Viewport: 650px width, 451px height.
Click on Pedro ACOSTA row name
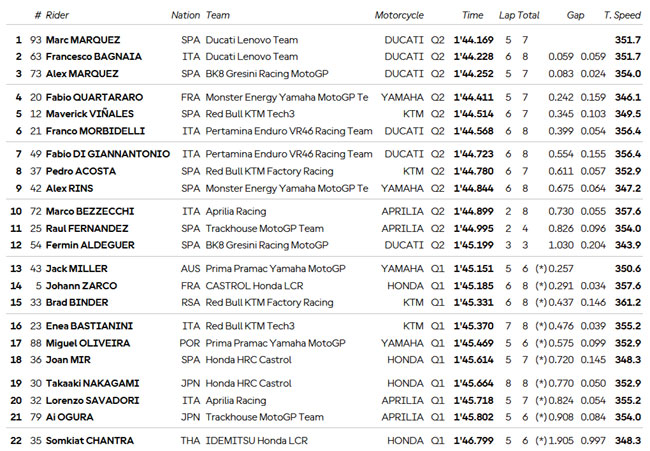pos(80,171)
